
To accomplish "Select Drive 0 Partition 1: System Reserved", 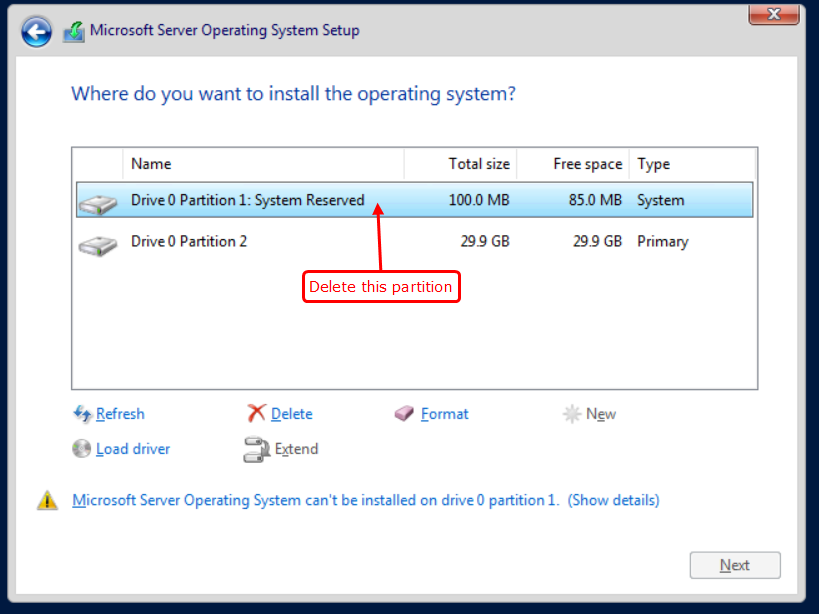I will 415,200.
